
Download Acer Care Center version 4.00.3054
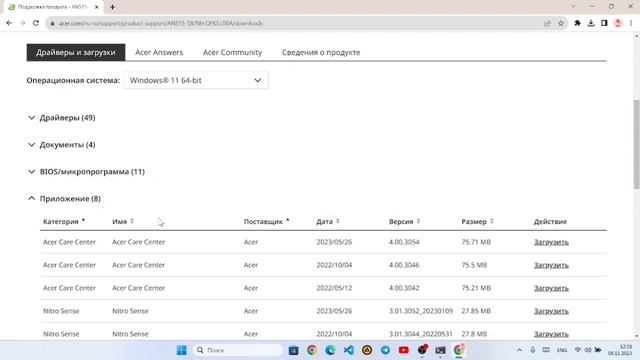tap(551, 242)
